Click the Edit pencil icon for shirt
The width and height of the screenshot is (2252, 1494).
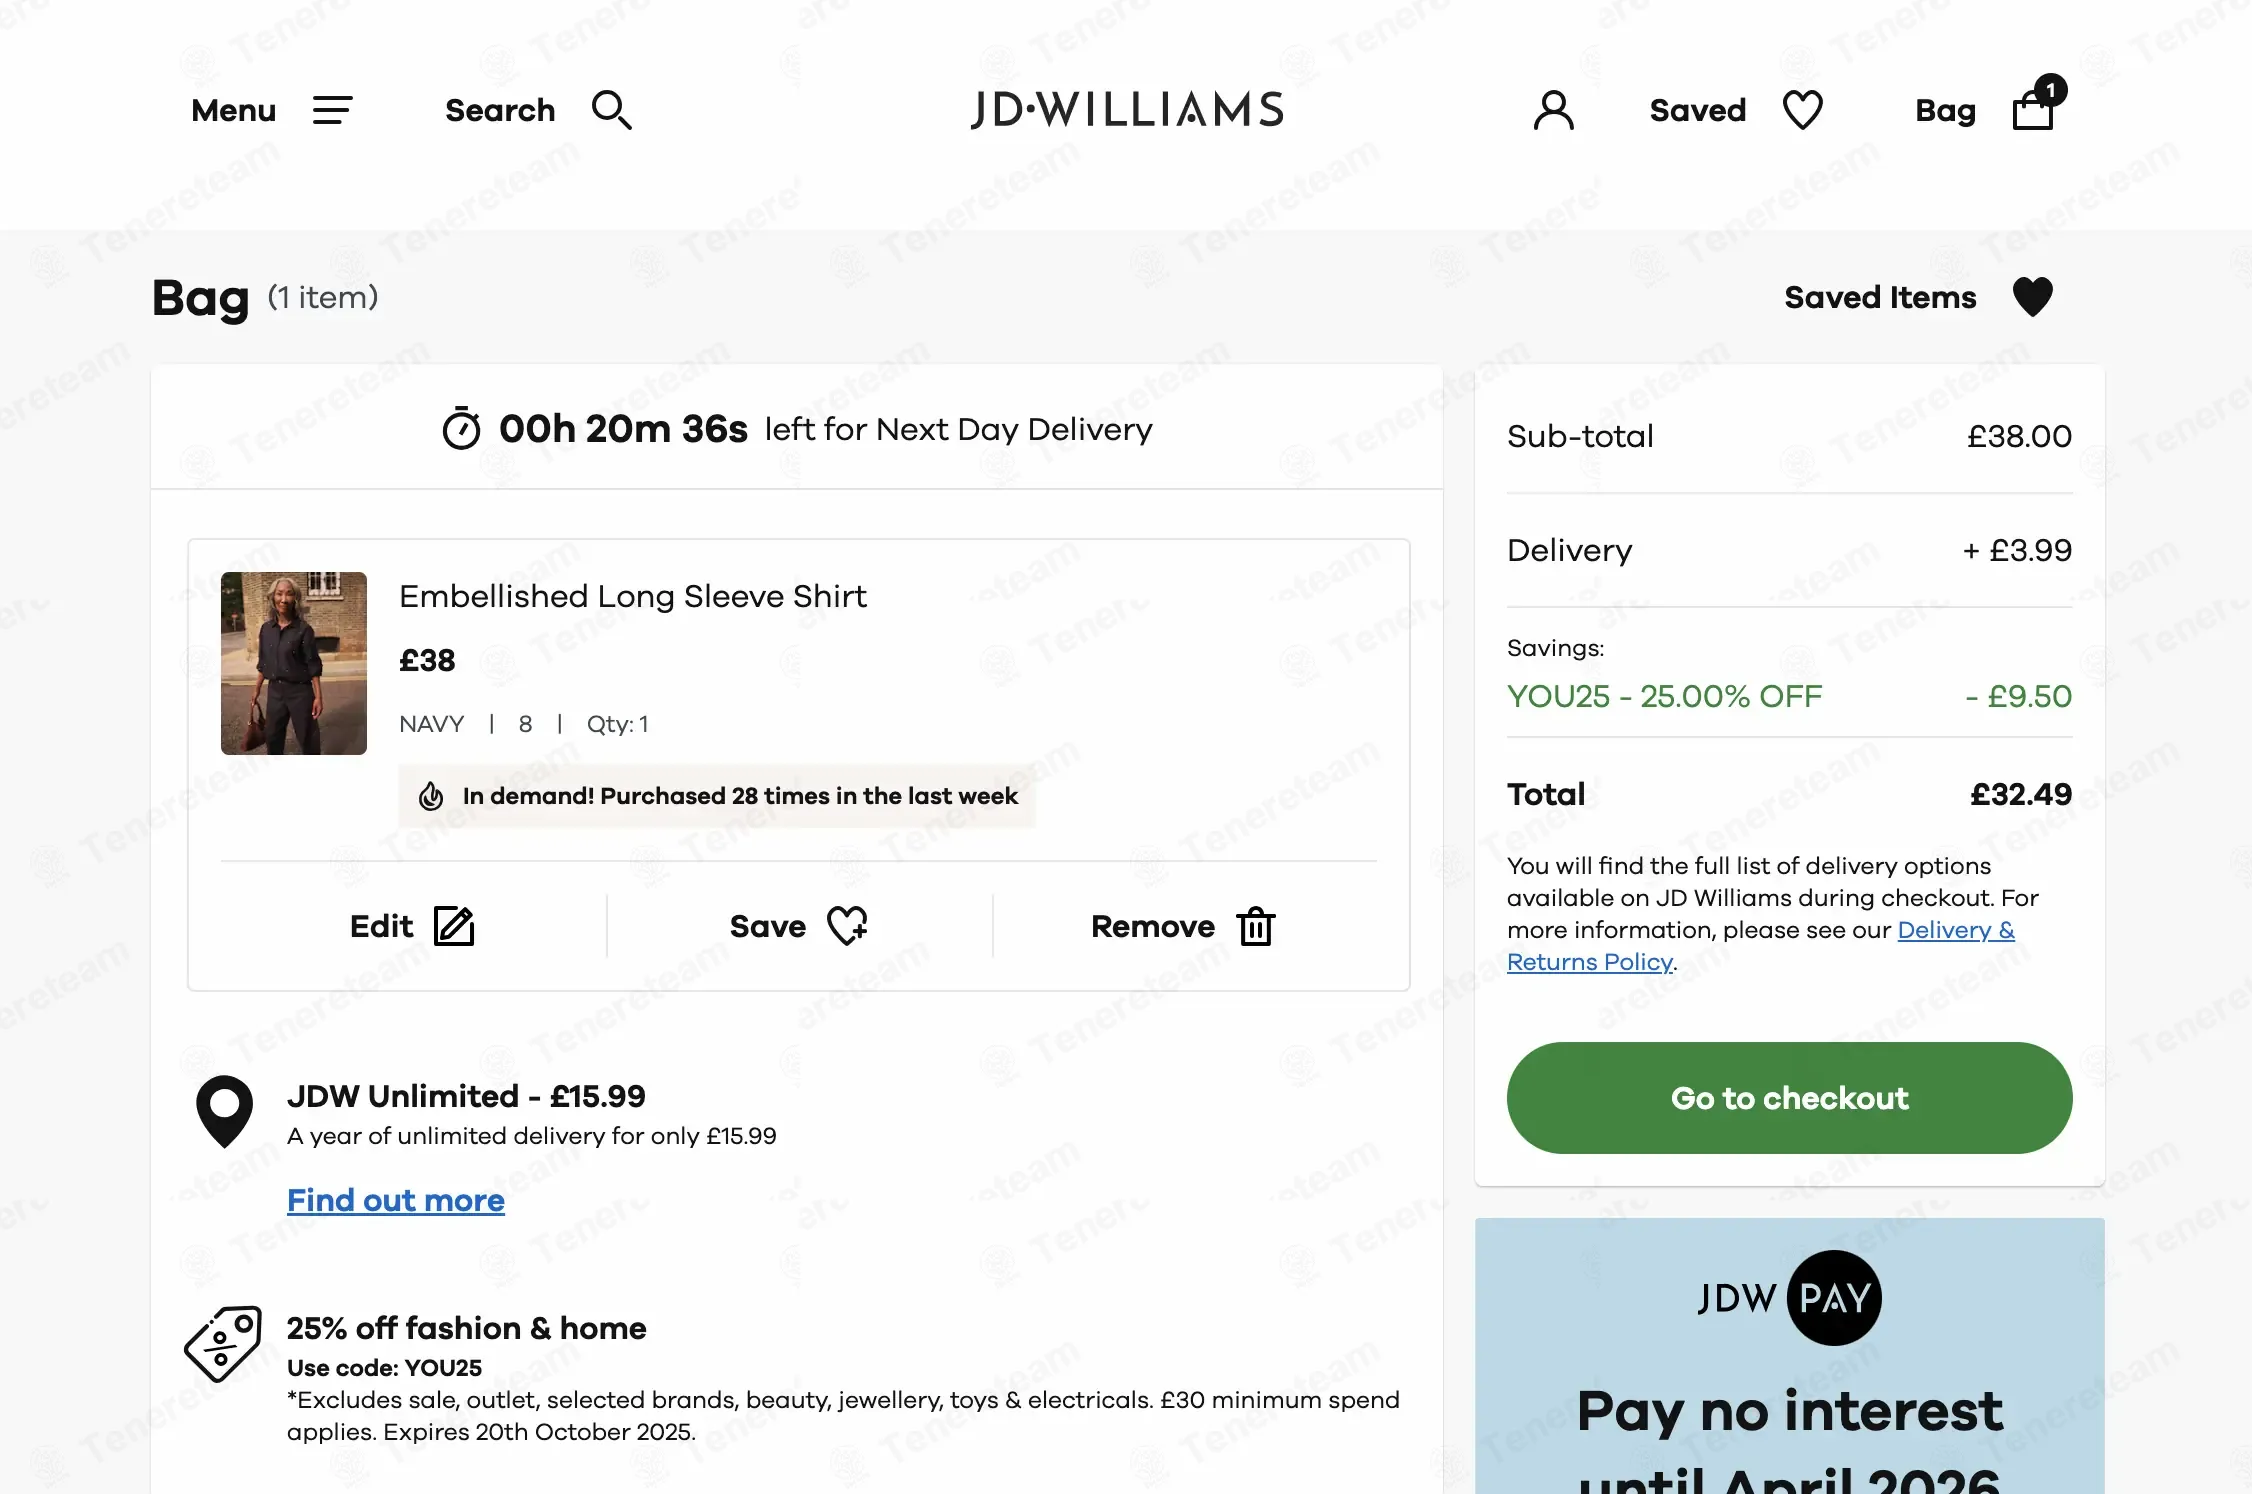tap(454, 926)
